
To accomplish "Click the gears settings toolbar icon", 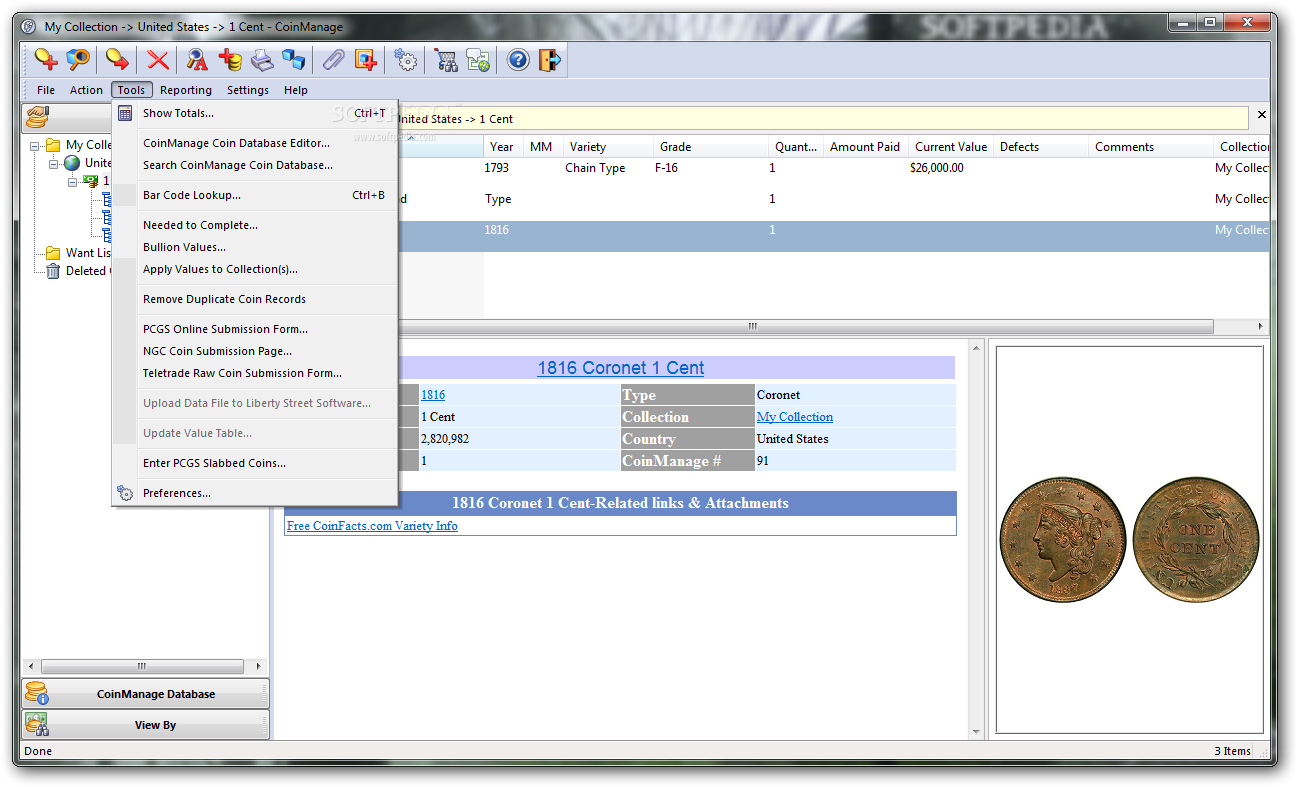I will [x=405, y=60].
